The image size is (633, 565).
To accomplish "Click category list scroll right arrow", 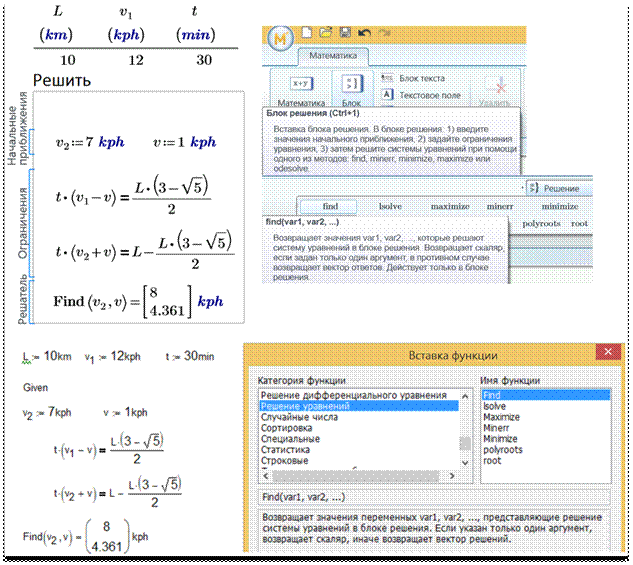I will coord(452,476).
